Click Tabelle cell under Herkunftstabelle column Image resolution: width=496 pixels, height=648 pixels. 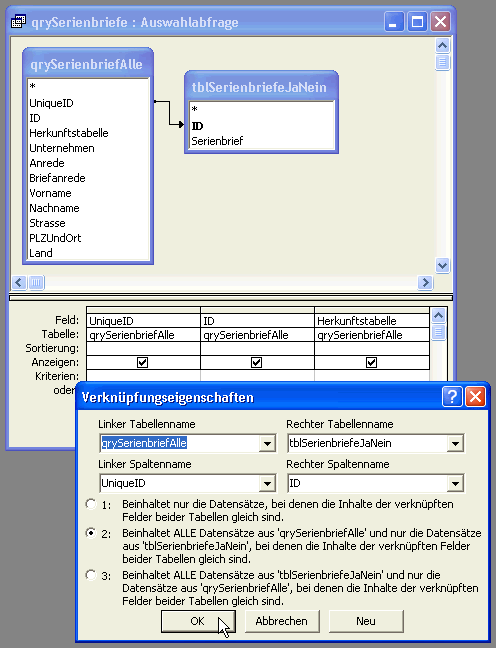tap(372, 335)
